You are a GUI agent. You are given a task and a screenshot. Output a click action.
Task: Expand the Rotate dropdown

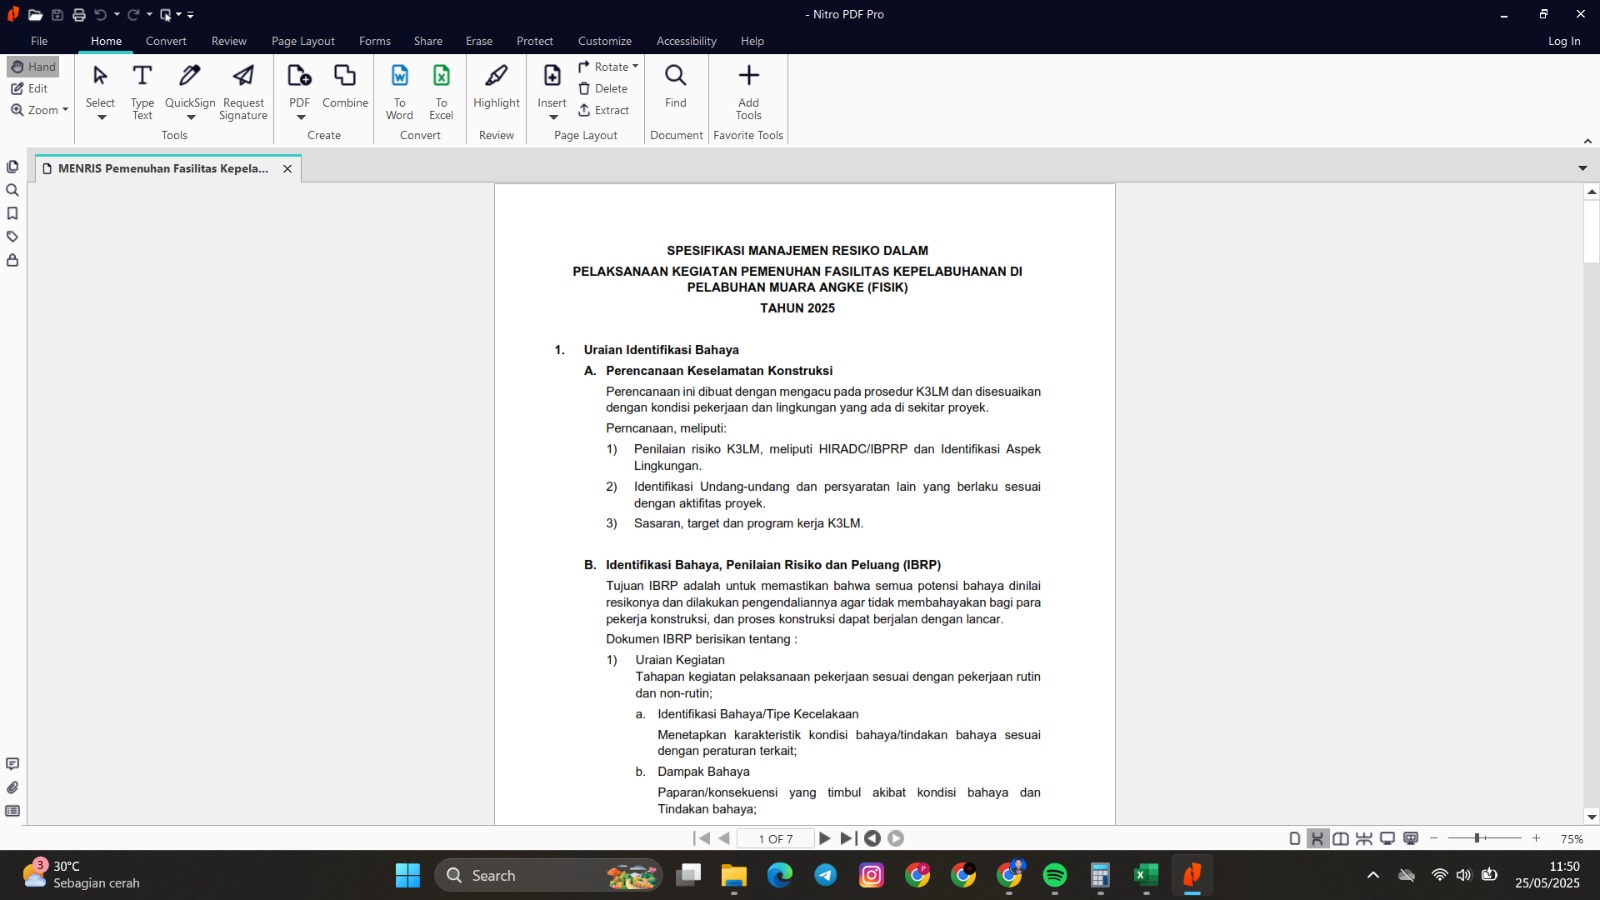(x=635, y=67)
